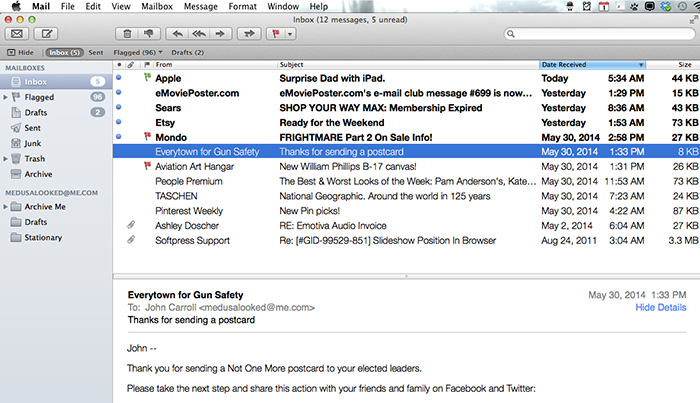Flag the selected message with the red flag

pos(275,33)
